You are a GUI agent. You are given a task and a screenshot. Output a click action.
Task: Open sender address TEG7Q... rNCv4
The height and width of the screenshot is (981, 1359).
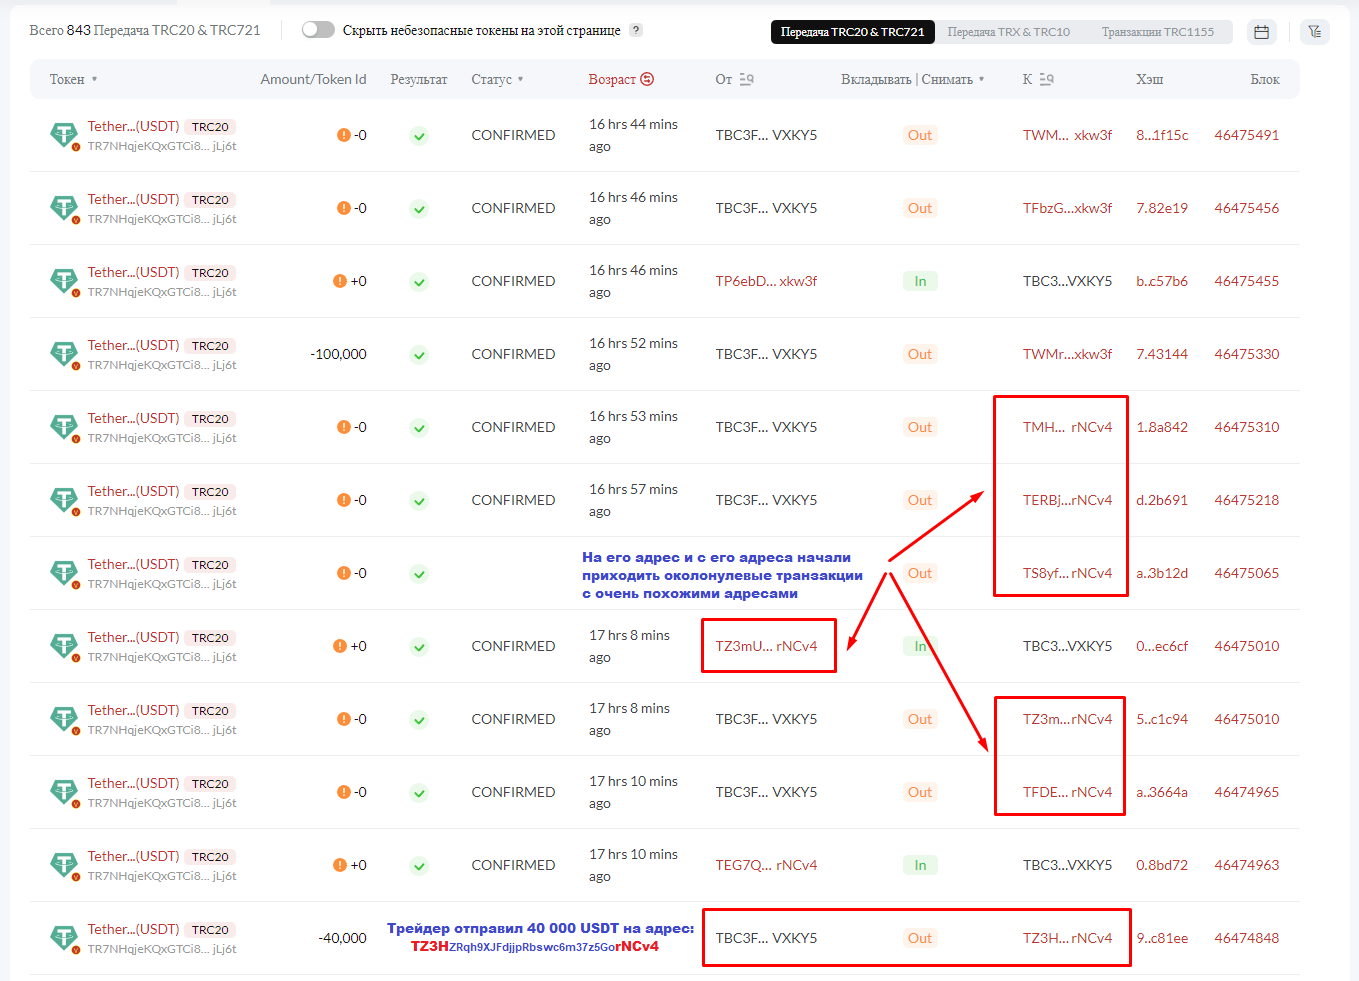click(x=766, y=865)
